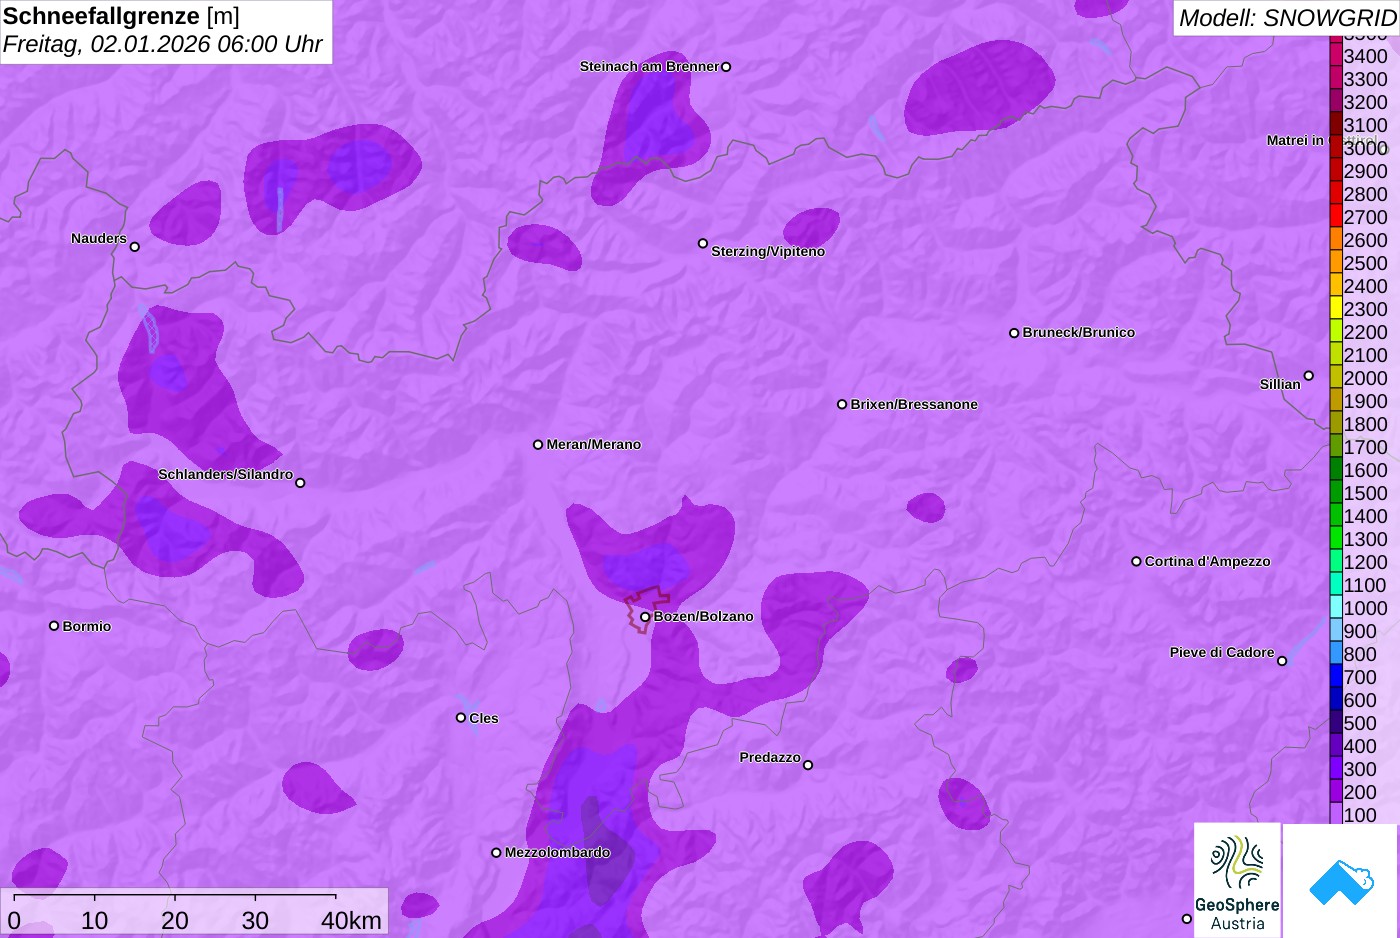
Task: Select the Bormio marker circle
Action: (x=54, y=626)
